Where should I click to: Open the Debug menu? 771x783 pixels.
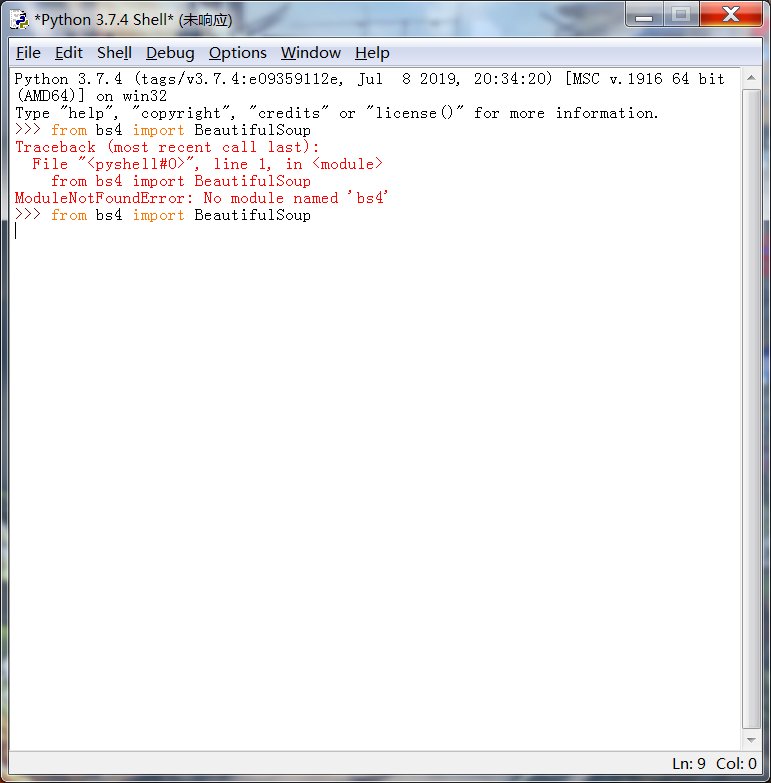(x=170, y=53)
